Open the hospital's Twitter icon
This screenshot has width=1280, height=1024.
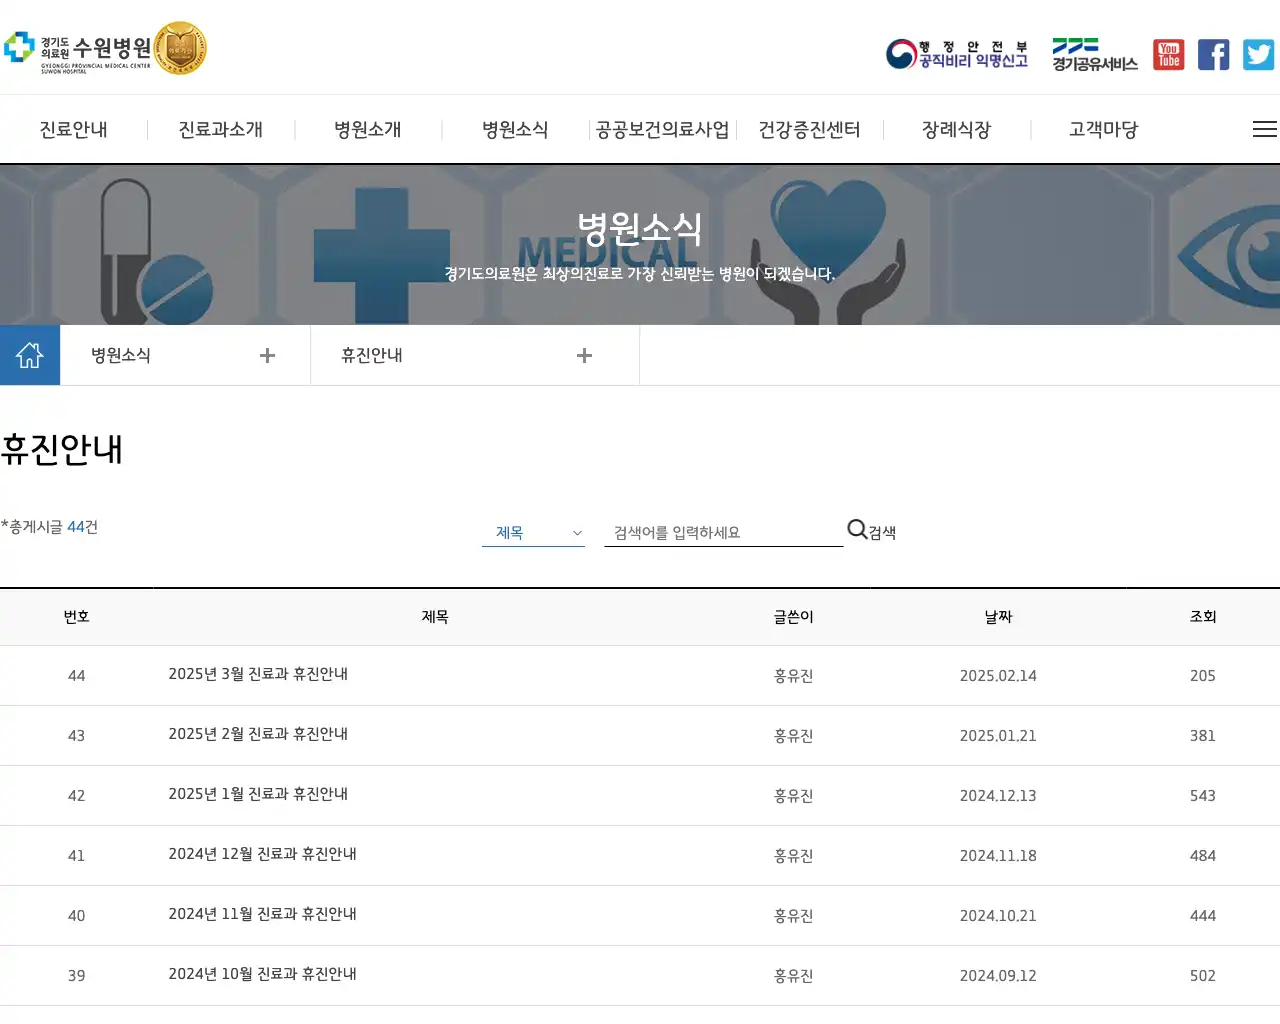(x=1258, y=54)
